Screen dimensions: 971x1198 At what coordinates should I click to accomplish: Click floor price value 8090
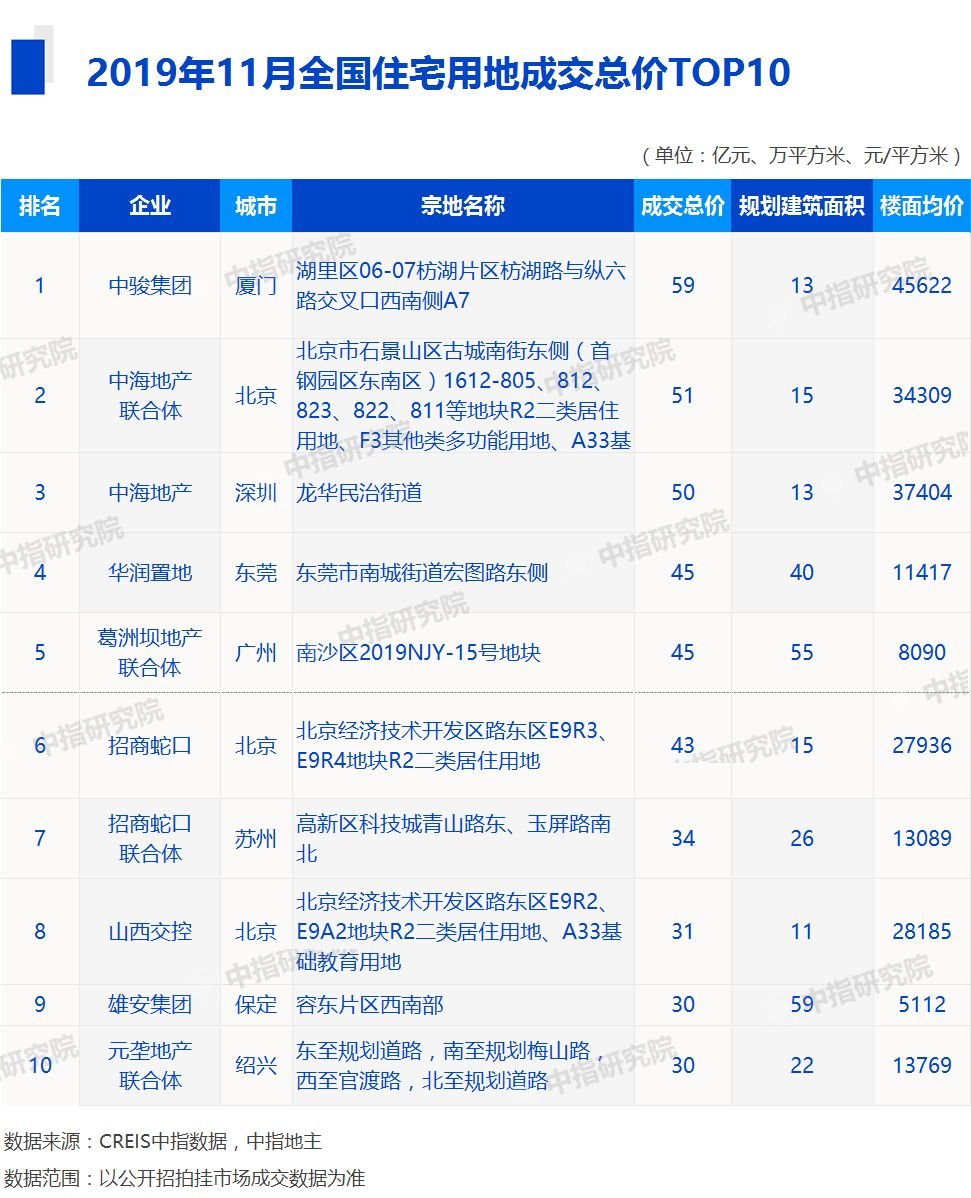922,652
